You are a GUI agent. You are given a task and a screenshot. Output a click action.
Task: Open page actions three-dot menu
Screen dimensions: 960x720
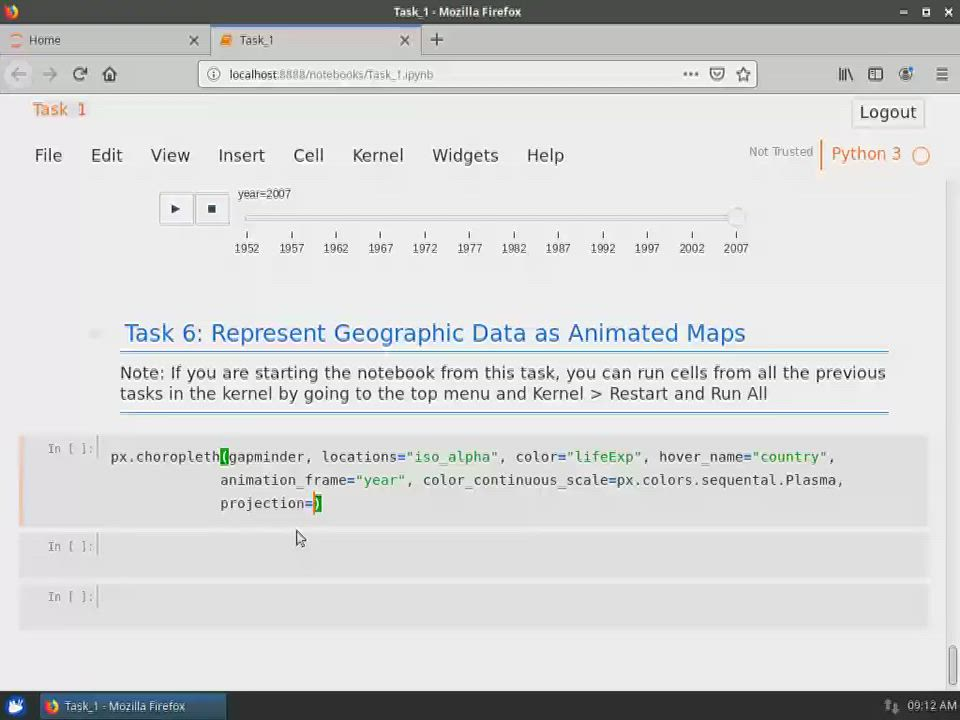tap(691, 74)
